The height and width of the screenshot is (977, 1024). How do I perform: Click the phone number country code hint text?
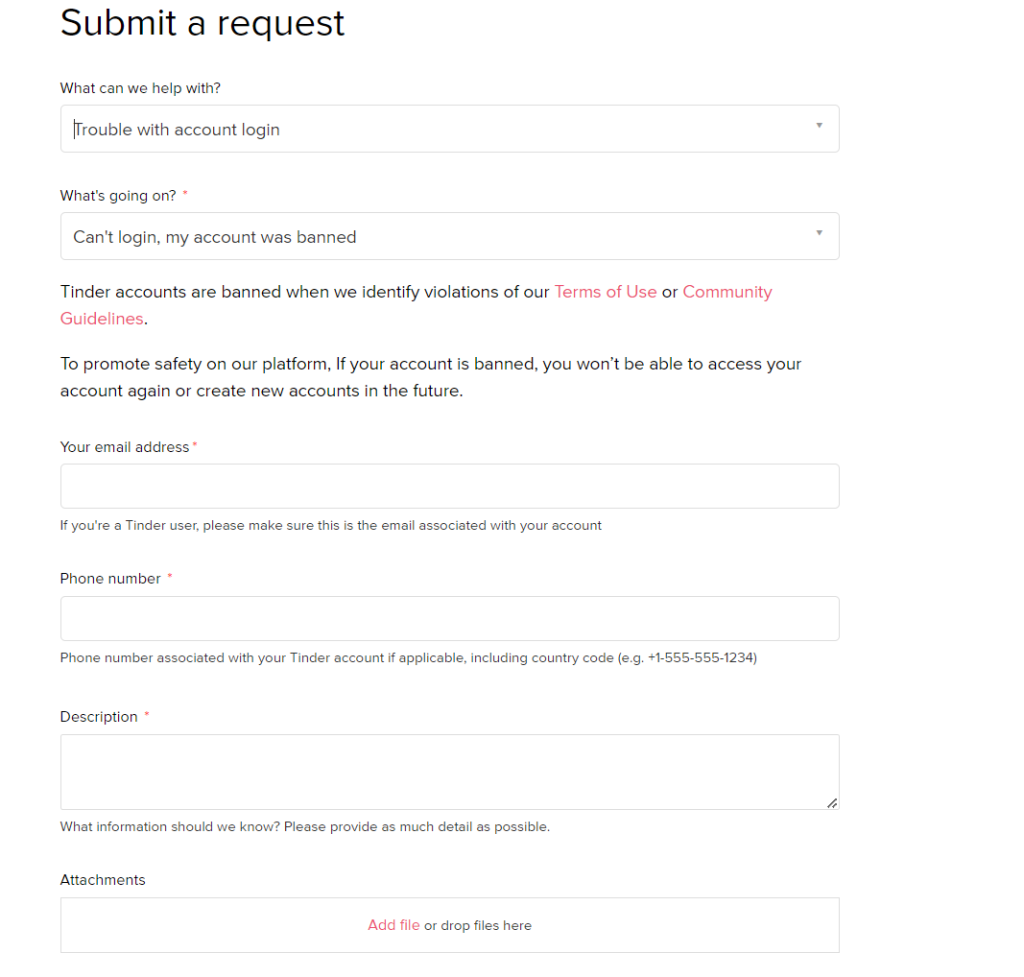408,658
